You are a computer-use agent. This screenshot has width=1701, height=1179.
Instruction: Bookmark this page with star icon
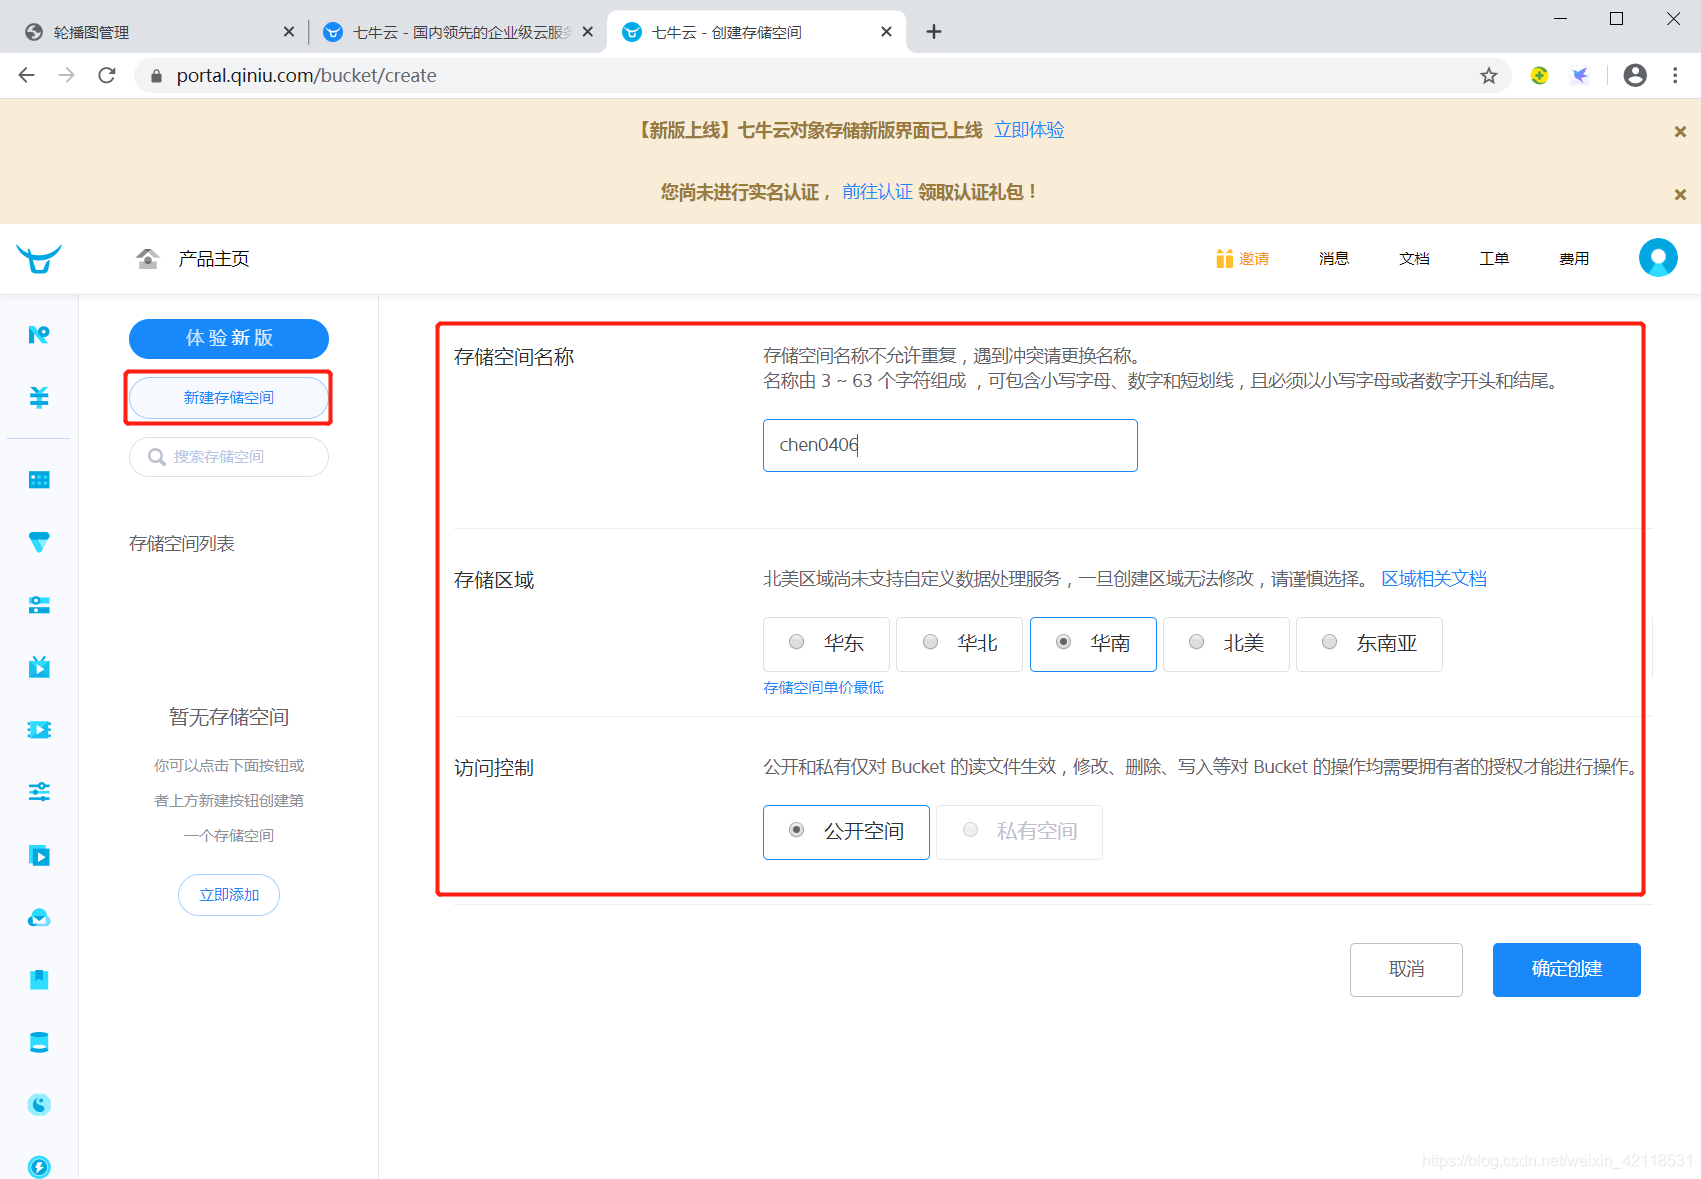pyautogui.click(x=1489, y=76)
